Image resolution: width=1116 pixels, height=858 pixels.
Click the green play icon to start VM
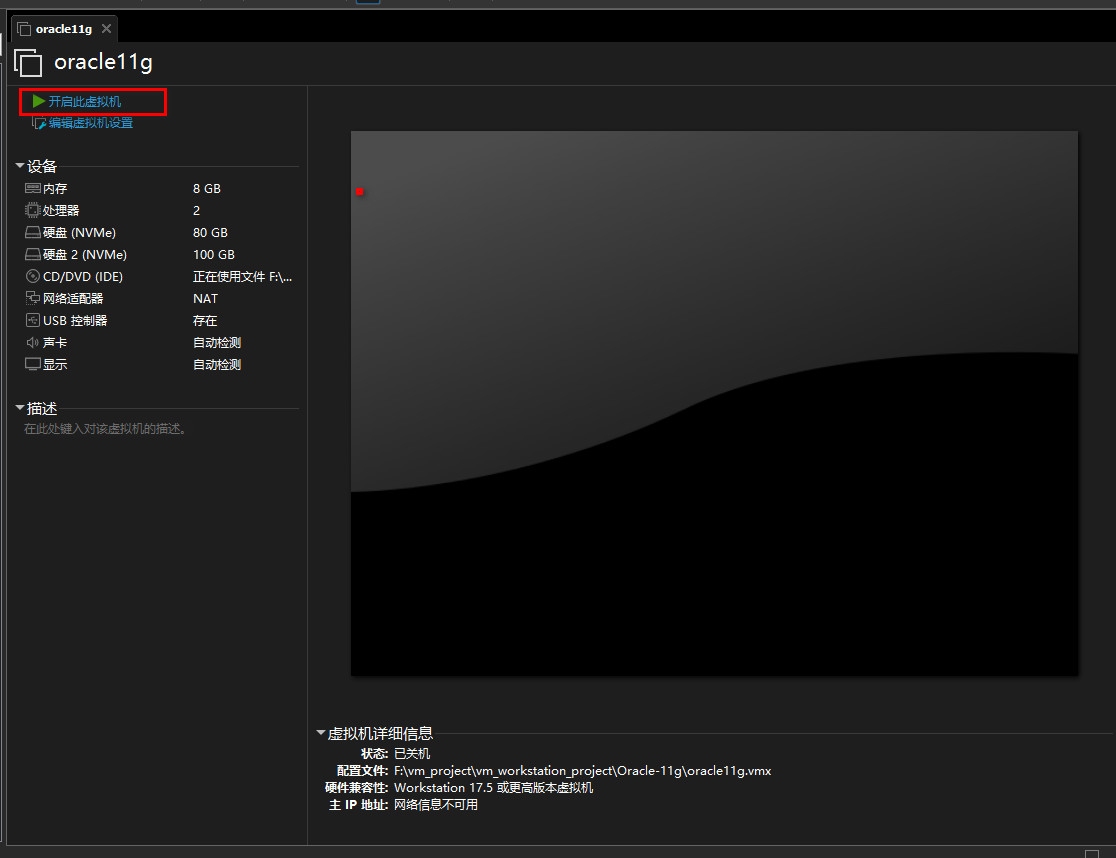38,101
